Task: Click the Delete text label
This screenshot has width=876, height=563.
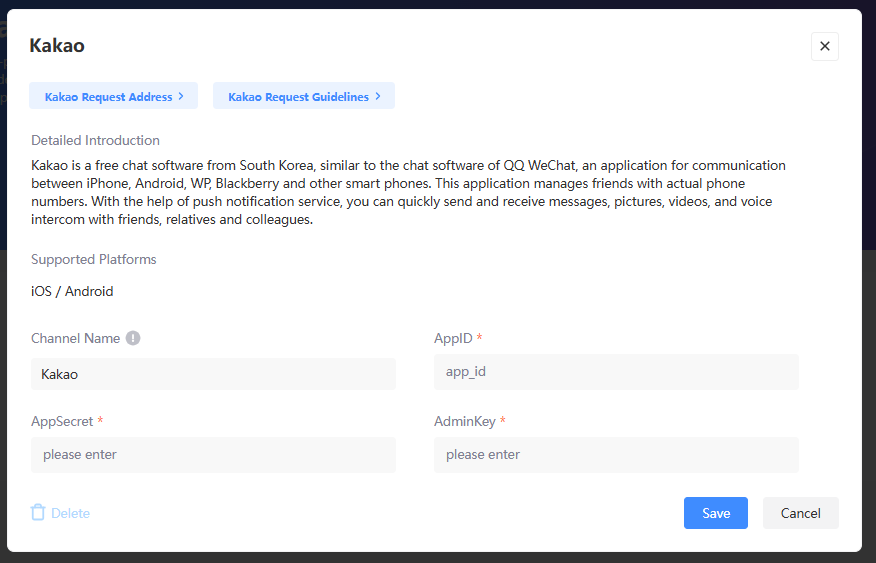Action: pos(70,513)
